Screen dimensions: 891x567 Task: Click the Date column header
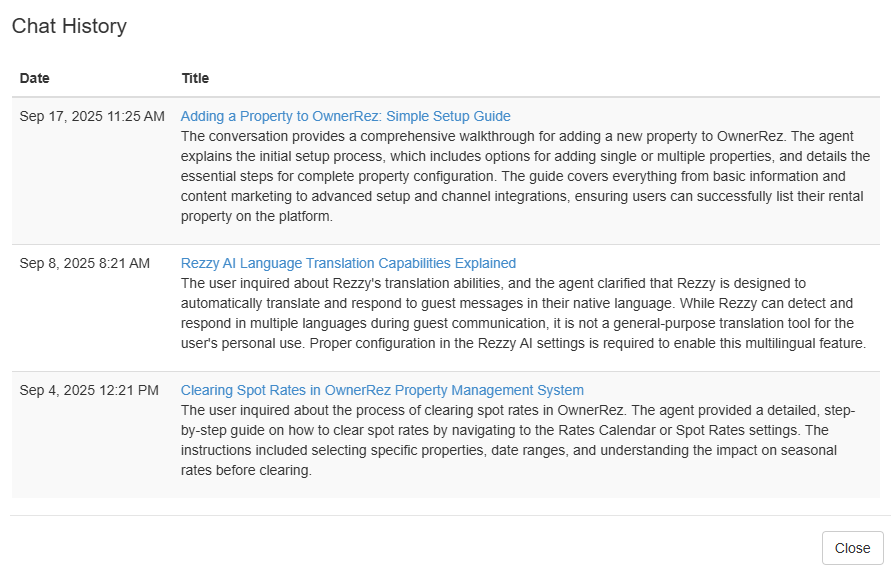pyautogui.click(x=34, y=78)
